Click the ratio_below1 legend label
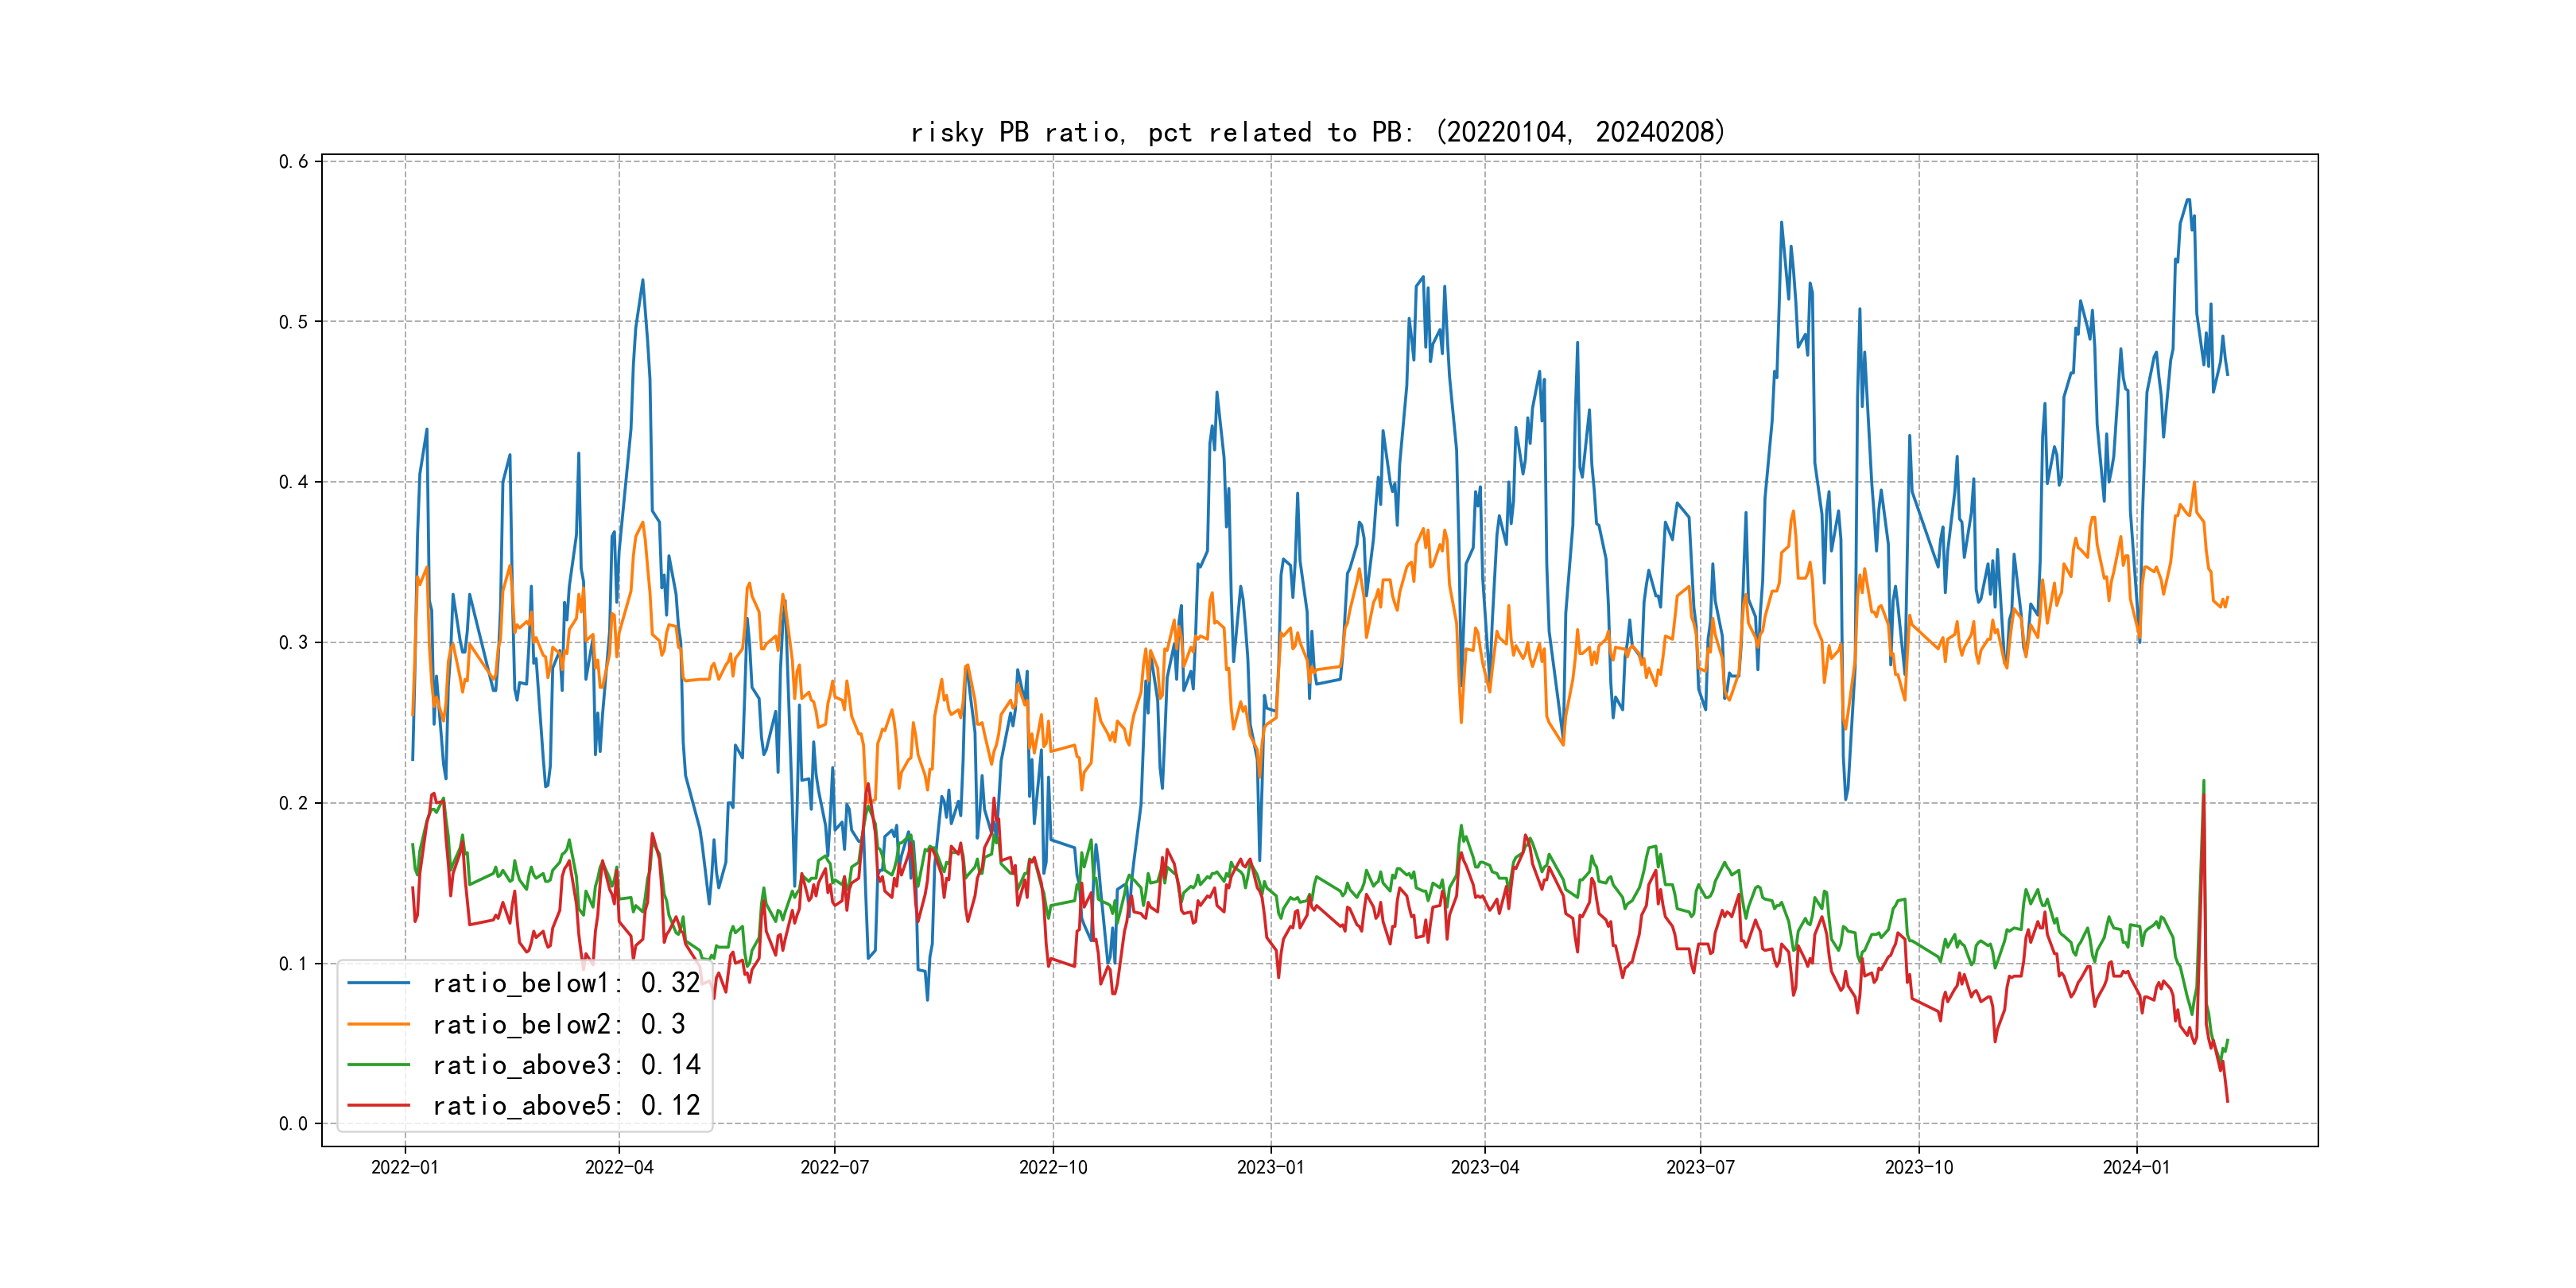 (x=566, y=983)
